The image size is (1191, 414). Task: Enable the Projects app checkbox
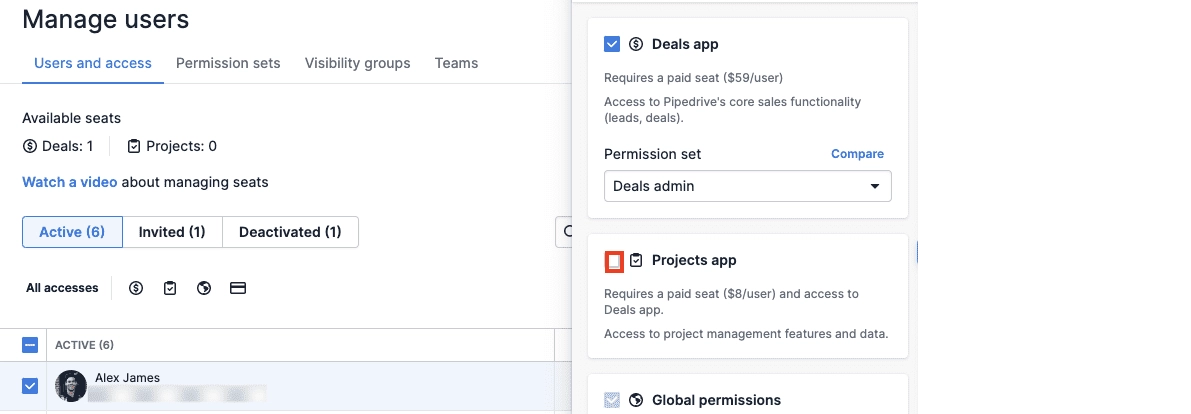point(614,261)
